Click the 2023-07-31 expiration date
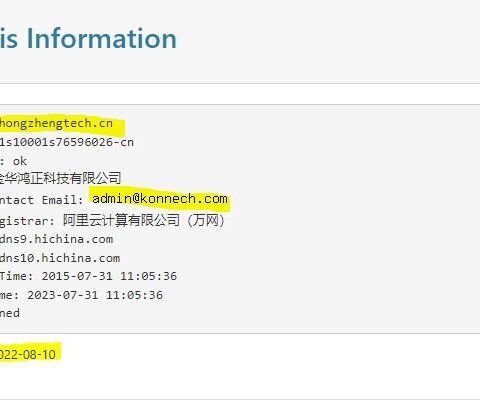The image size is (480, 402). pyautogui.click(x=63, y=295)
